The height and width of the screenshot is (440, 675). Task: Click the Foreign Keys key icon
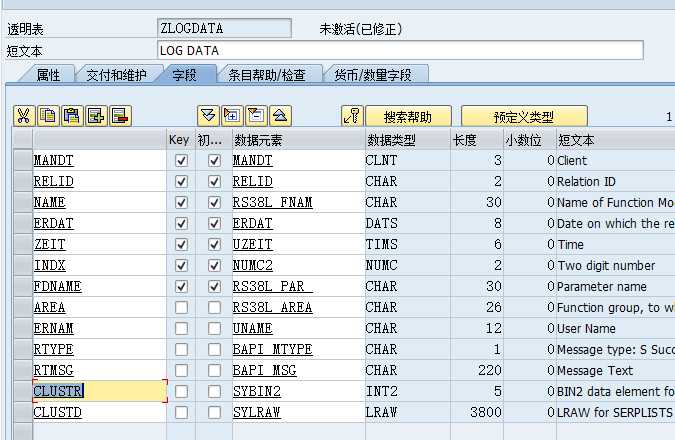click(x=352, y=116)
